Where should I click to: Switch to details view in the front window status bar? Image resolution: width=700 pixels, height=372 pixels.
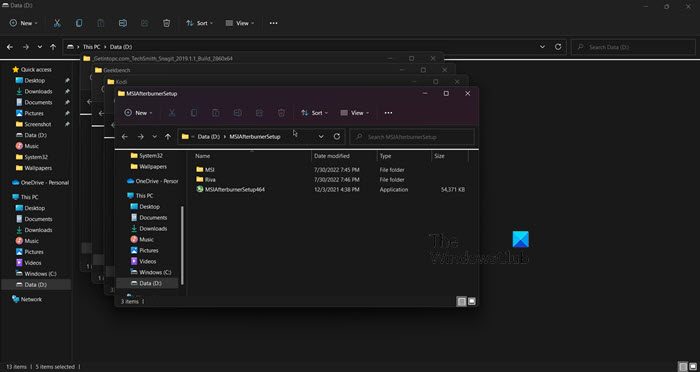462,301
